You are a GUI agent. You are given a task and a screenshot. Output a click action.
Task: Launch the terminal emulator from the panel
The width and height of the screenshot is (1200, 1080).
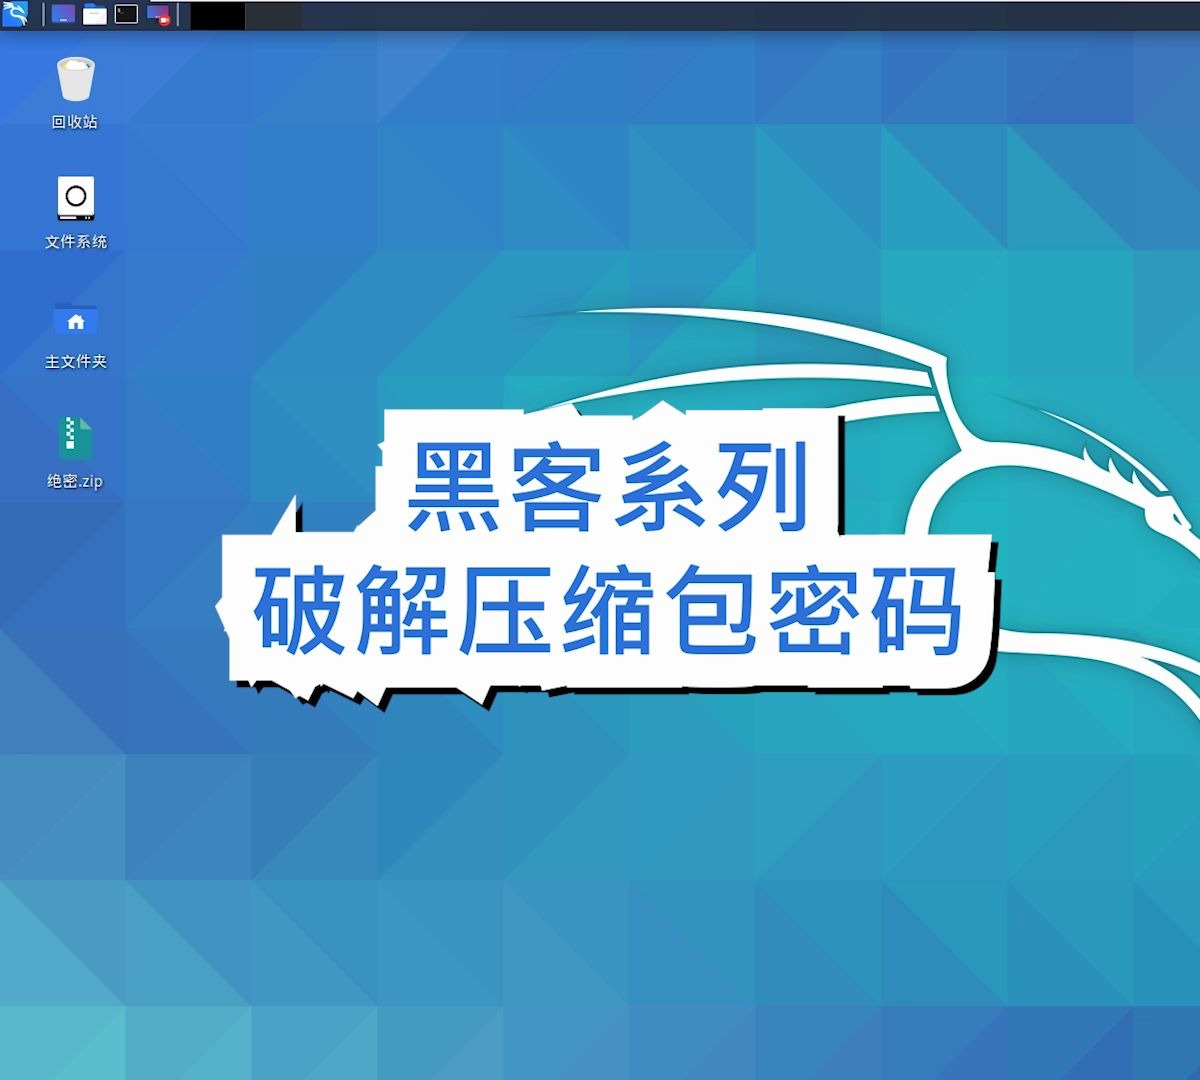click(126, 14)
